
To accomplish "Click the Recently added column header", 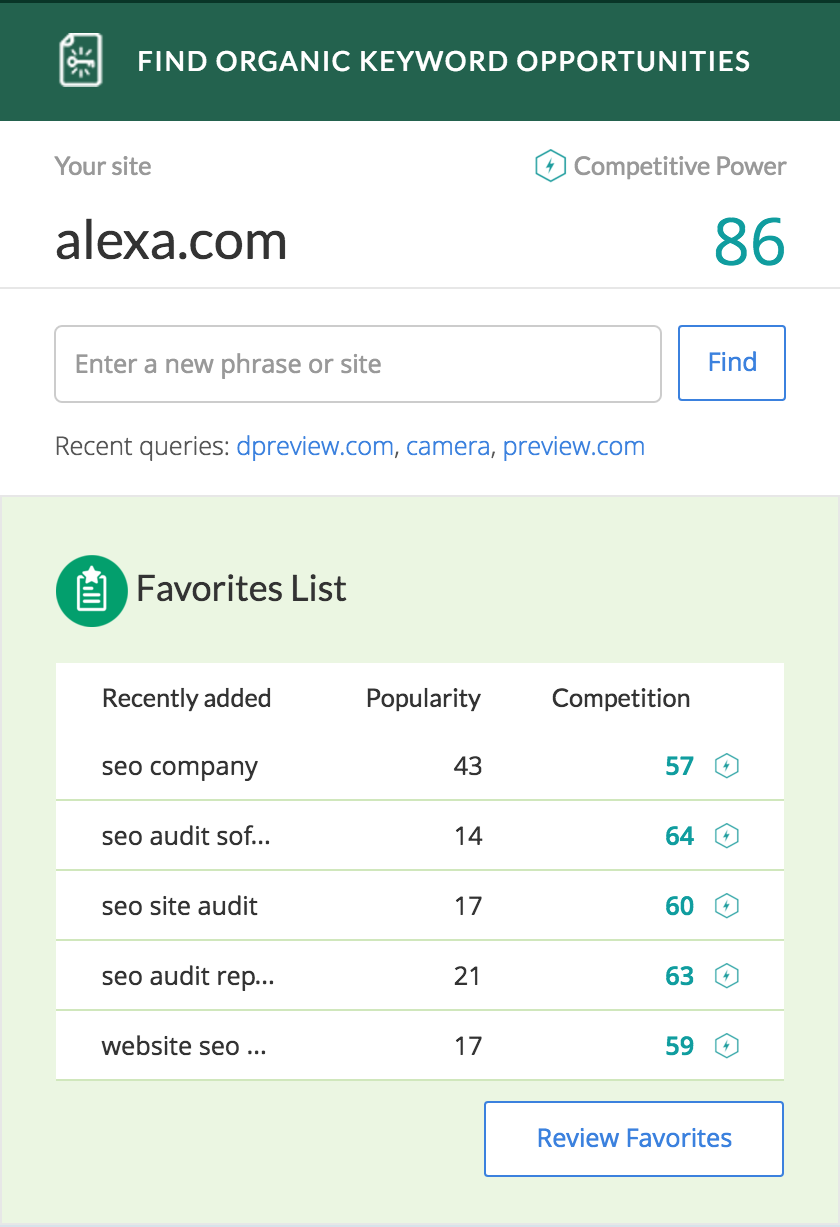I will [x=186, y=698].
